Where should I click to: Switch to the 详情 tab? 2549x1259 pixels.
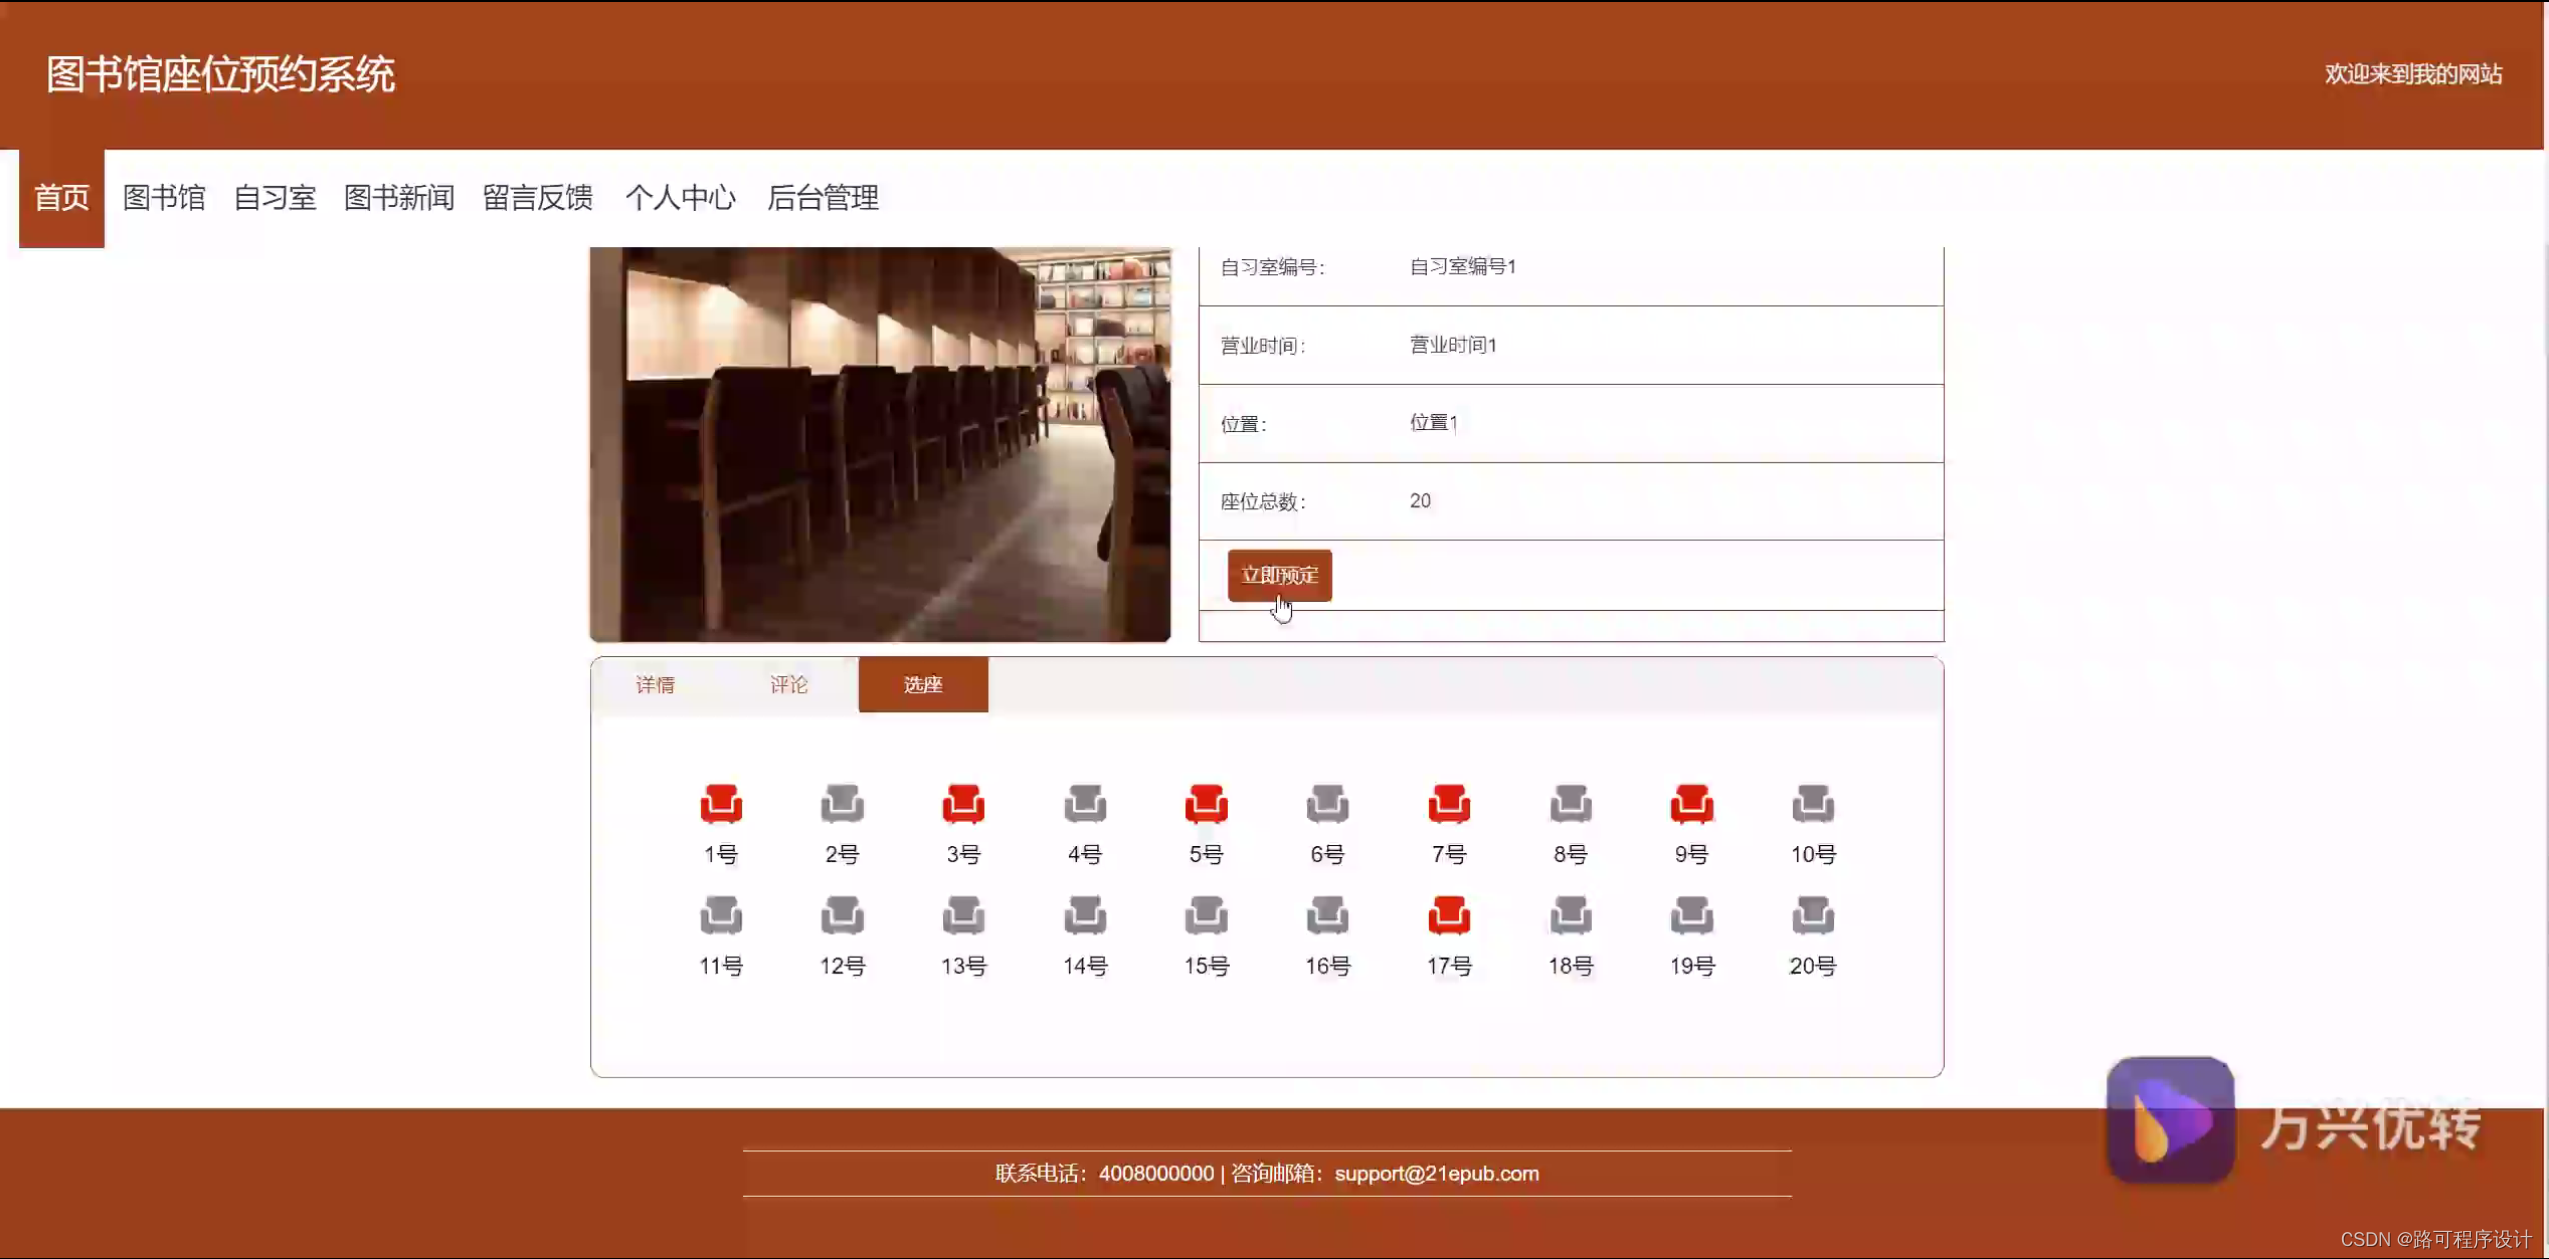pyautogui.click(x=656, y=685)
